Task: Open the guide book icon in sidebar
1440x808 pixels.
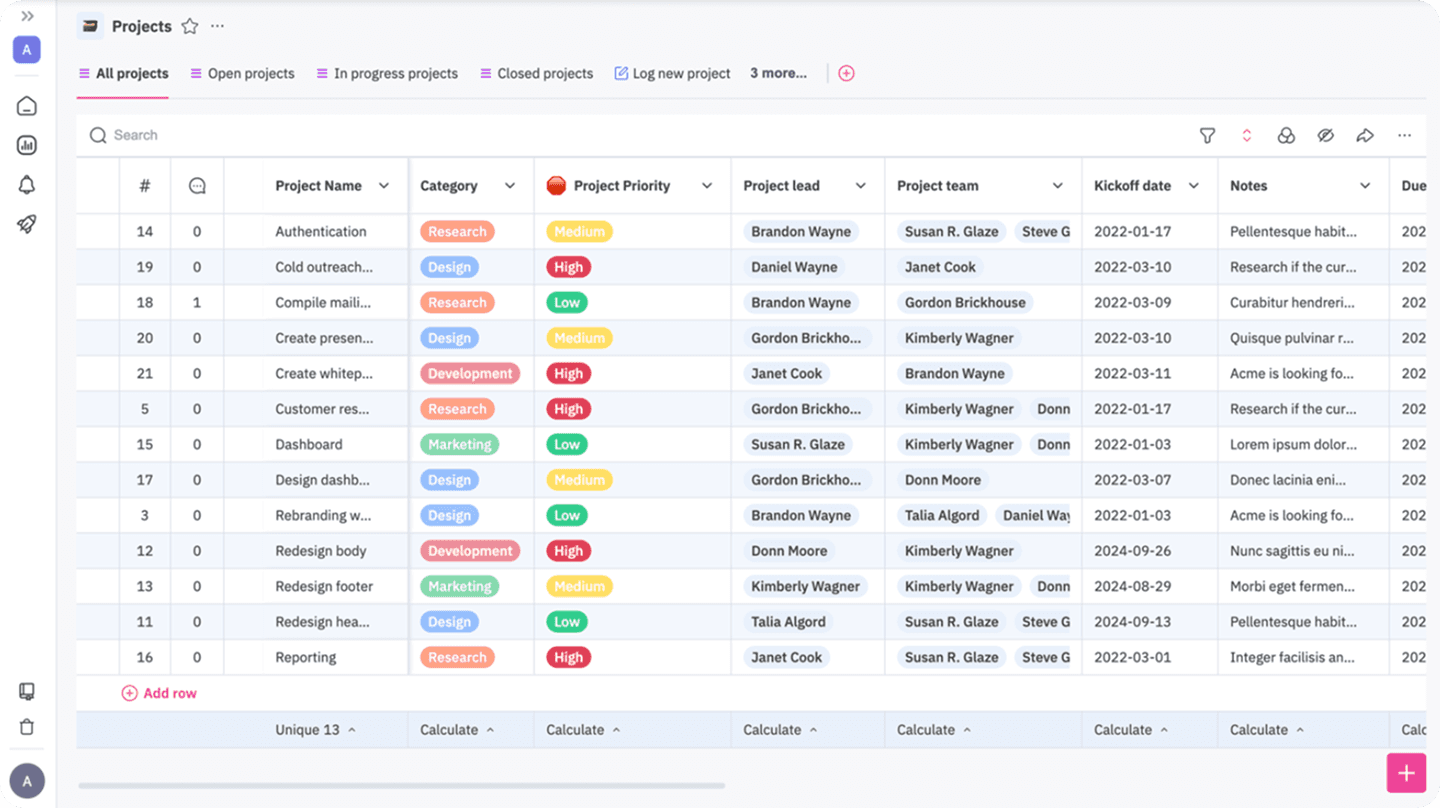Action: [27, 692]
